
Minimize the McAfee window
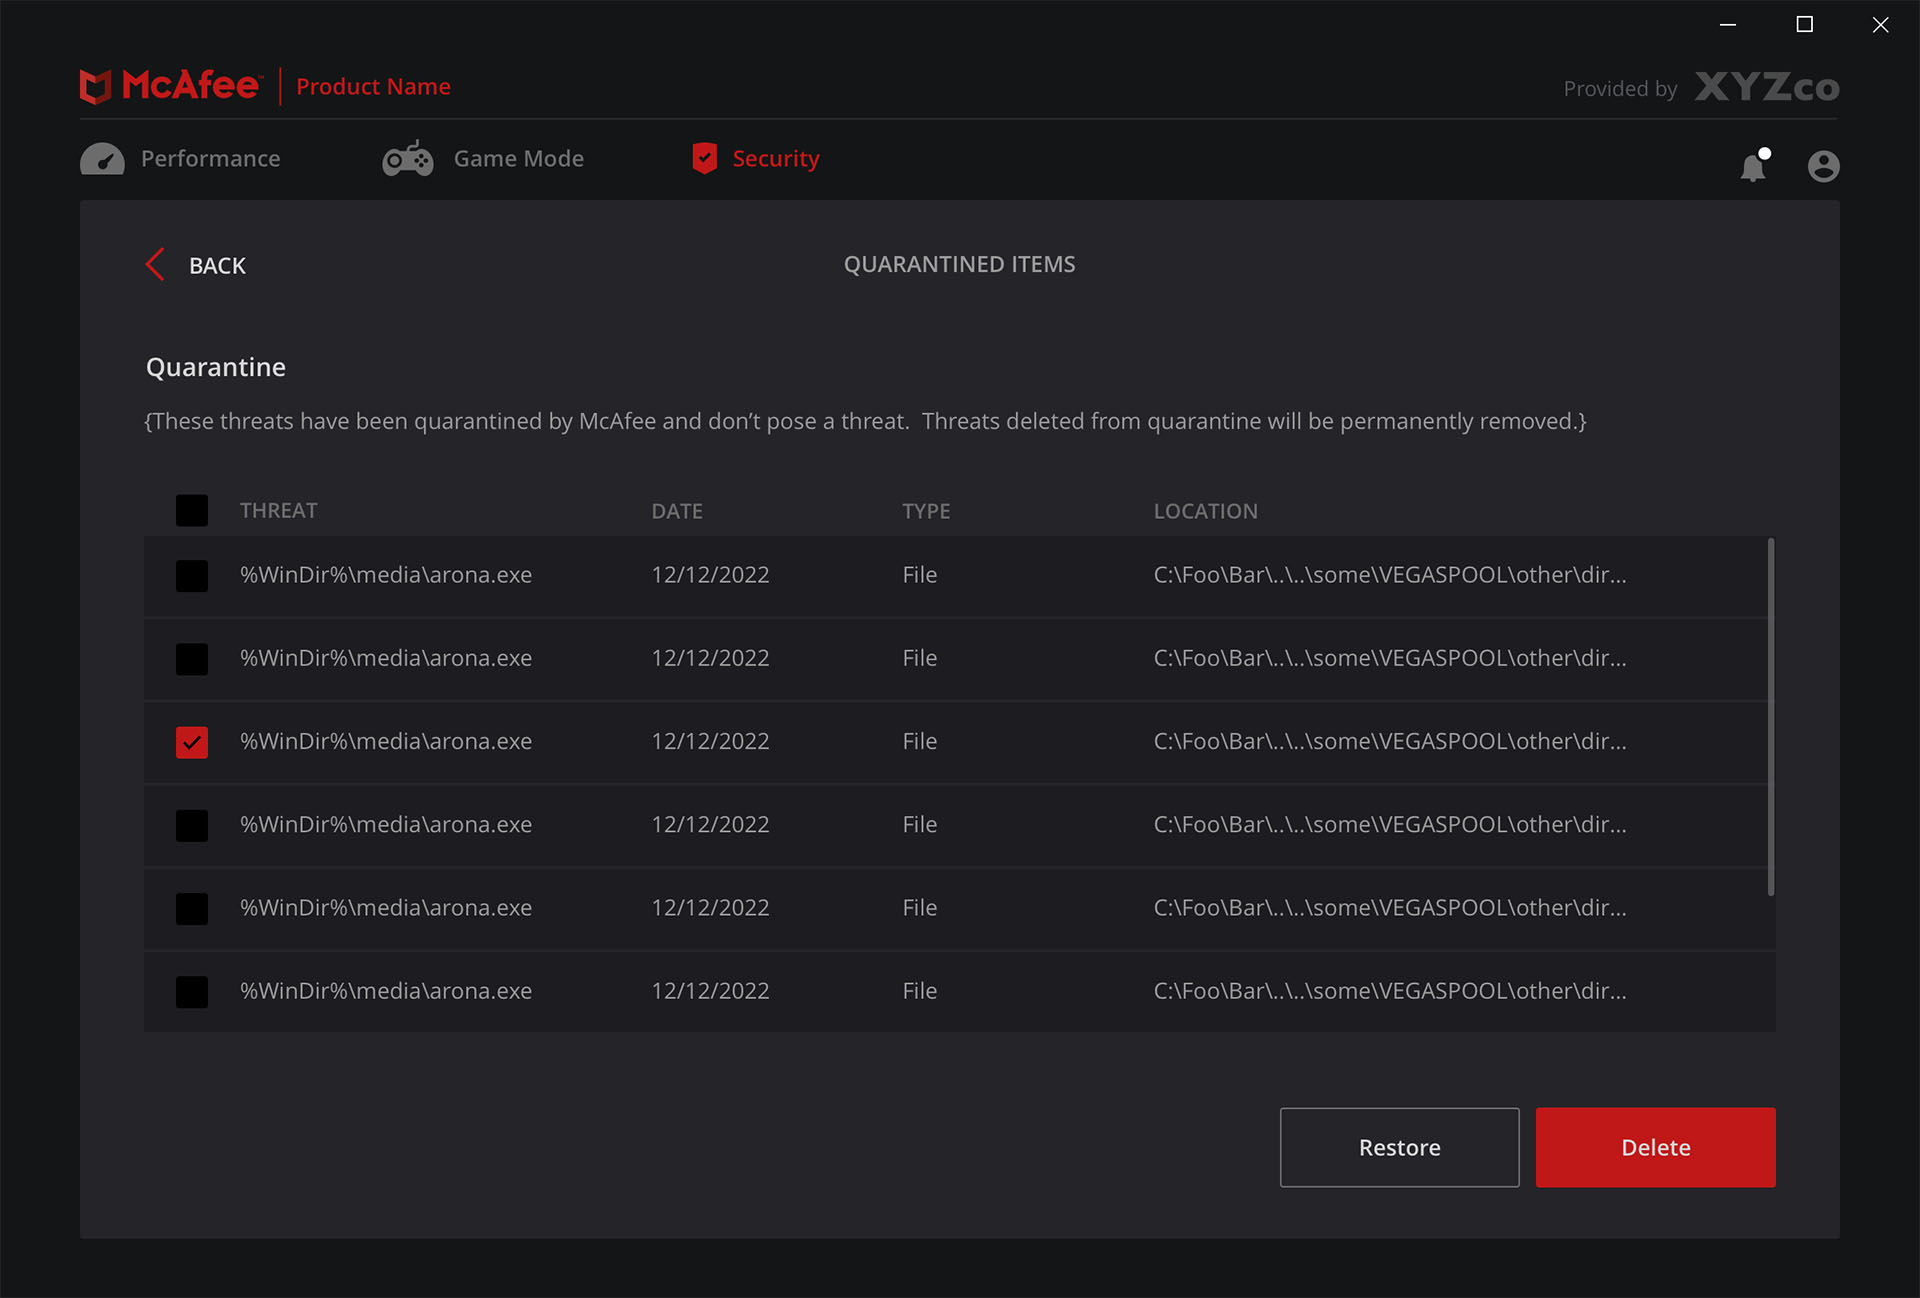point(1727,24)
